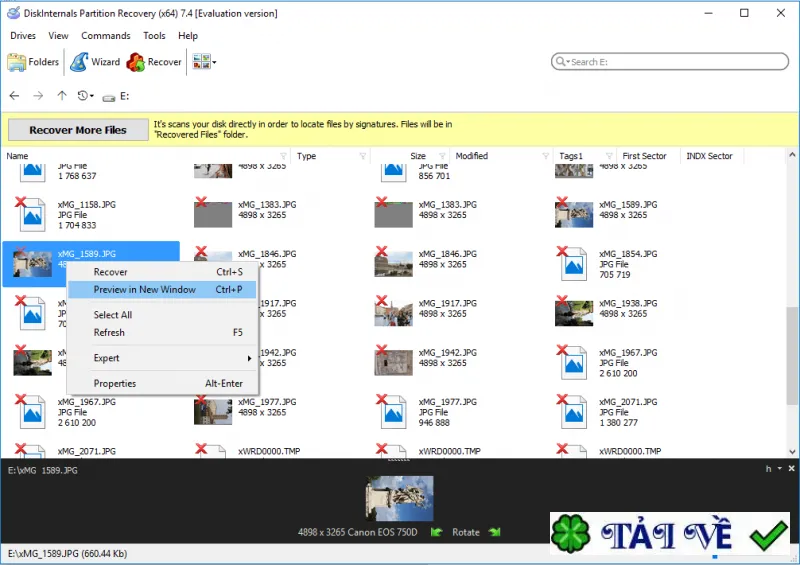Open the Commands menu

[106, 36]
